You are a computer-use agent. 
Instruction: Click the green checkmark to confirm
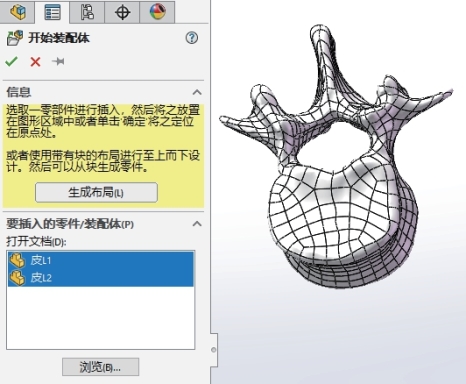point(11,62)
